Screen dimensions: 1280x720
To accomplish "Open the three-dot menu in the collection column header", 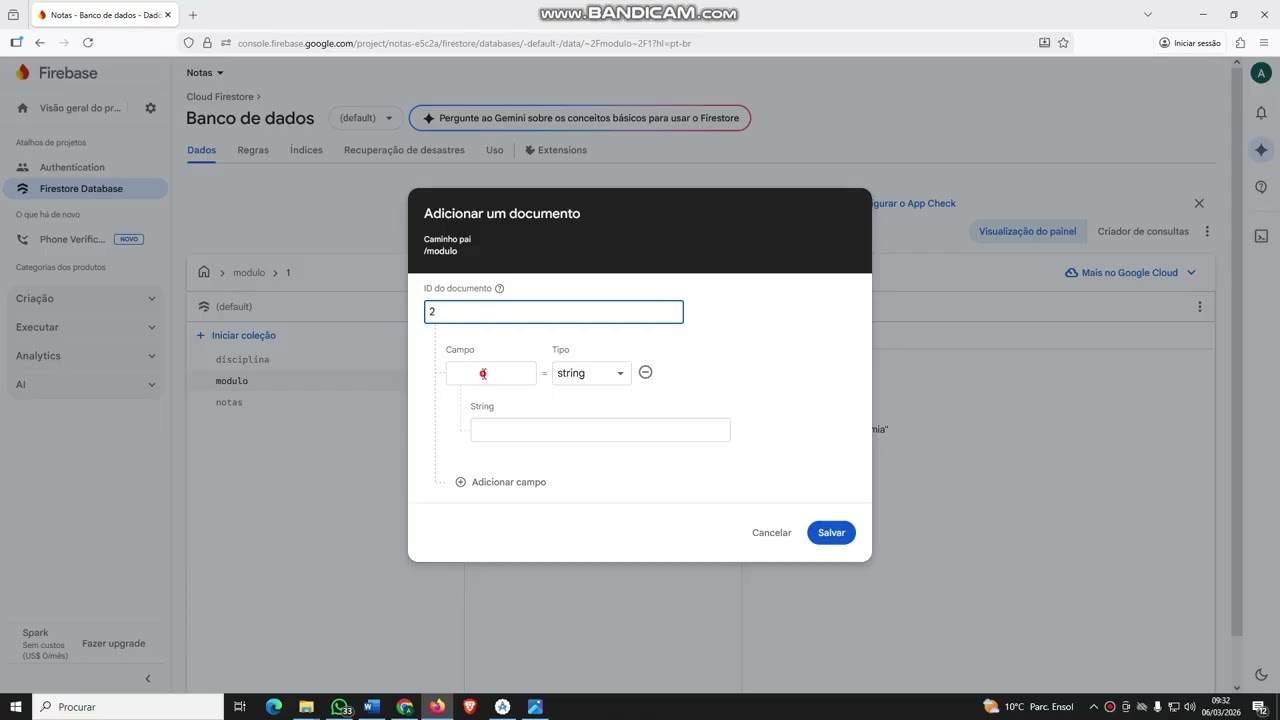I will [1200, 307].
